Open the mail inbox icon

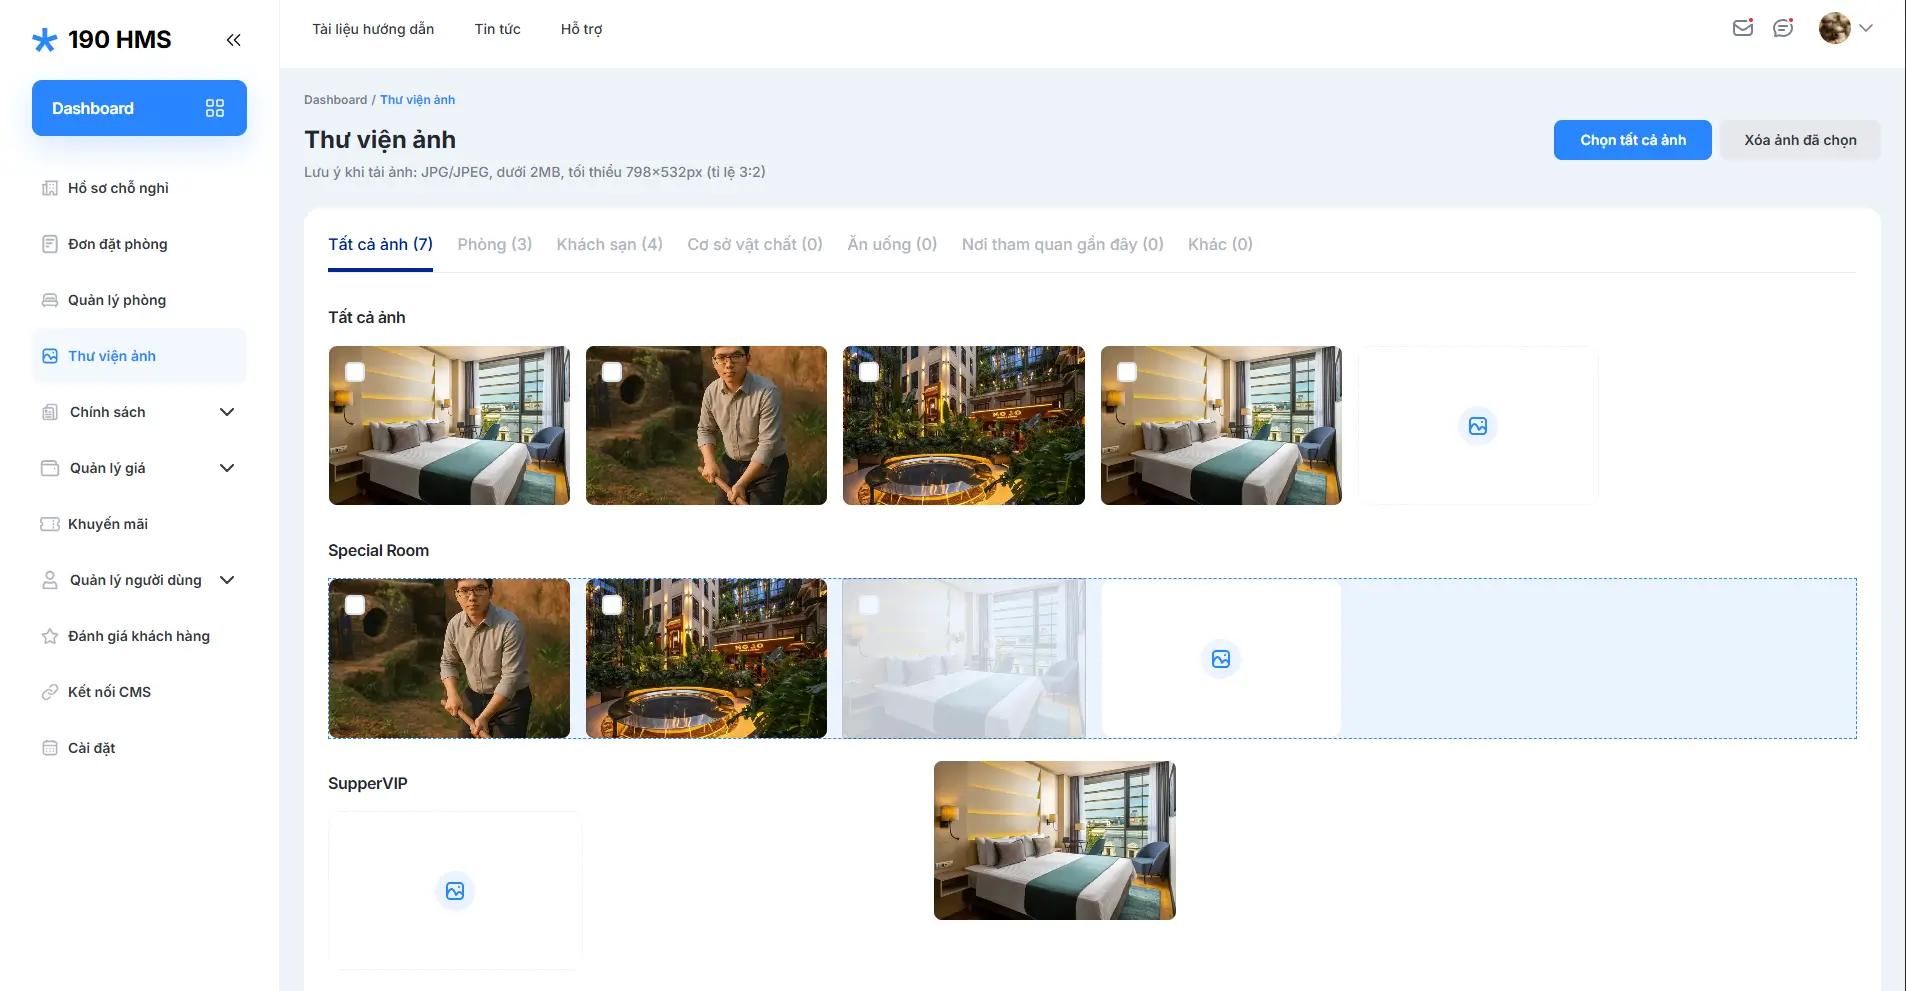point(1742,28)
